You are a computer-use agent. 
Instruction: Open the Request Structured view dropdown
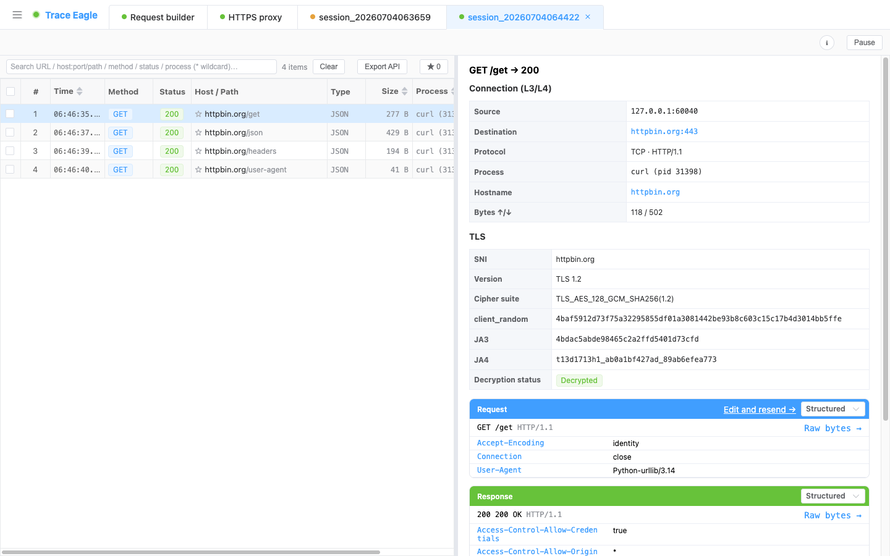point(833,409)
